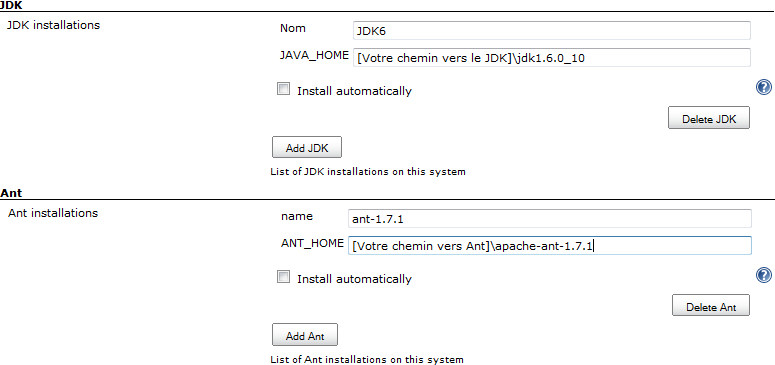Click List of JDK installations description text

point(368,172)
